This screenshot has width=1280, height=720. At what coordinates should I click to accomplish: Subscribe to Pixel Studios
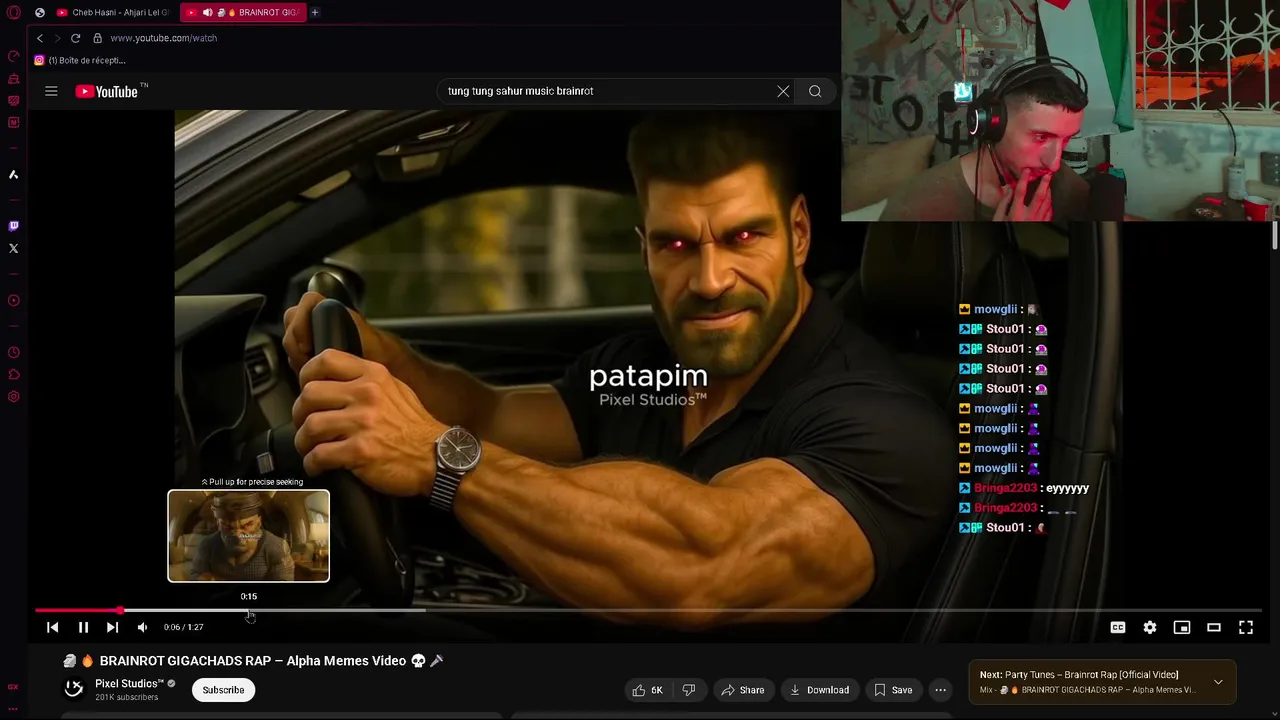pos(223,690)
